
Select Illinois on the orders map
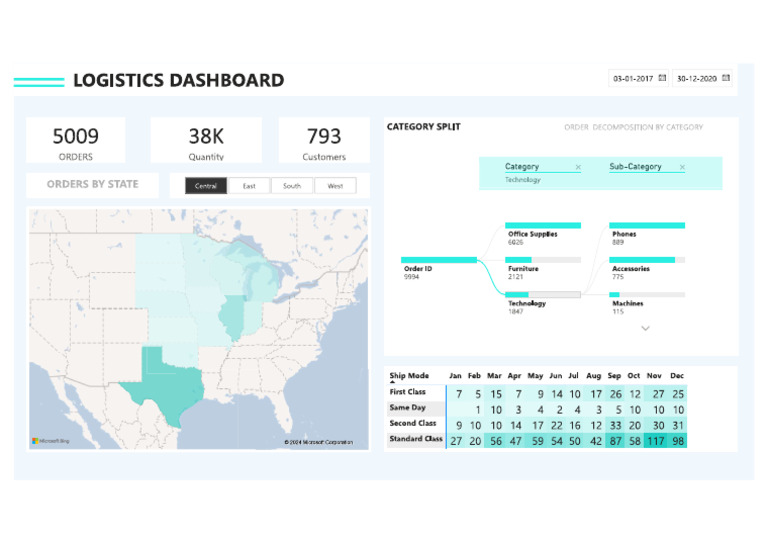click(x=231, y=316)
